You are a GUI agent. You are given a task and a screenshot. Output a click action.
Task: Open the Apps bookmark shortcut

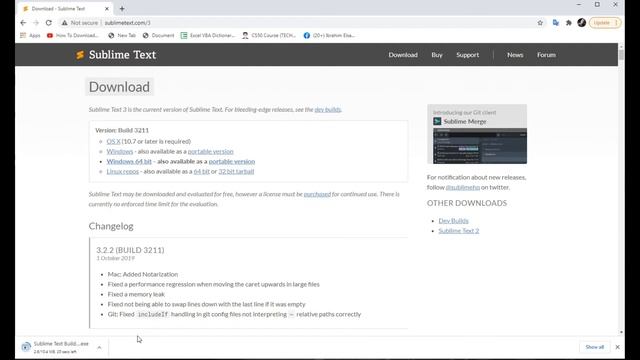(30, 36)
